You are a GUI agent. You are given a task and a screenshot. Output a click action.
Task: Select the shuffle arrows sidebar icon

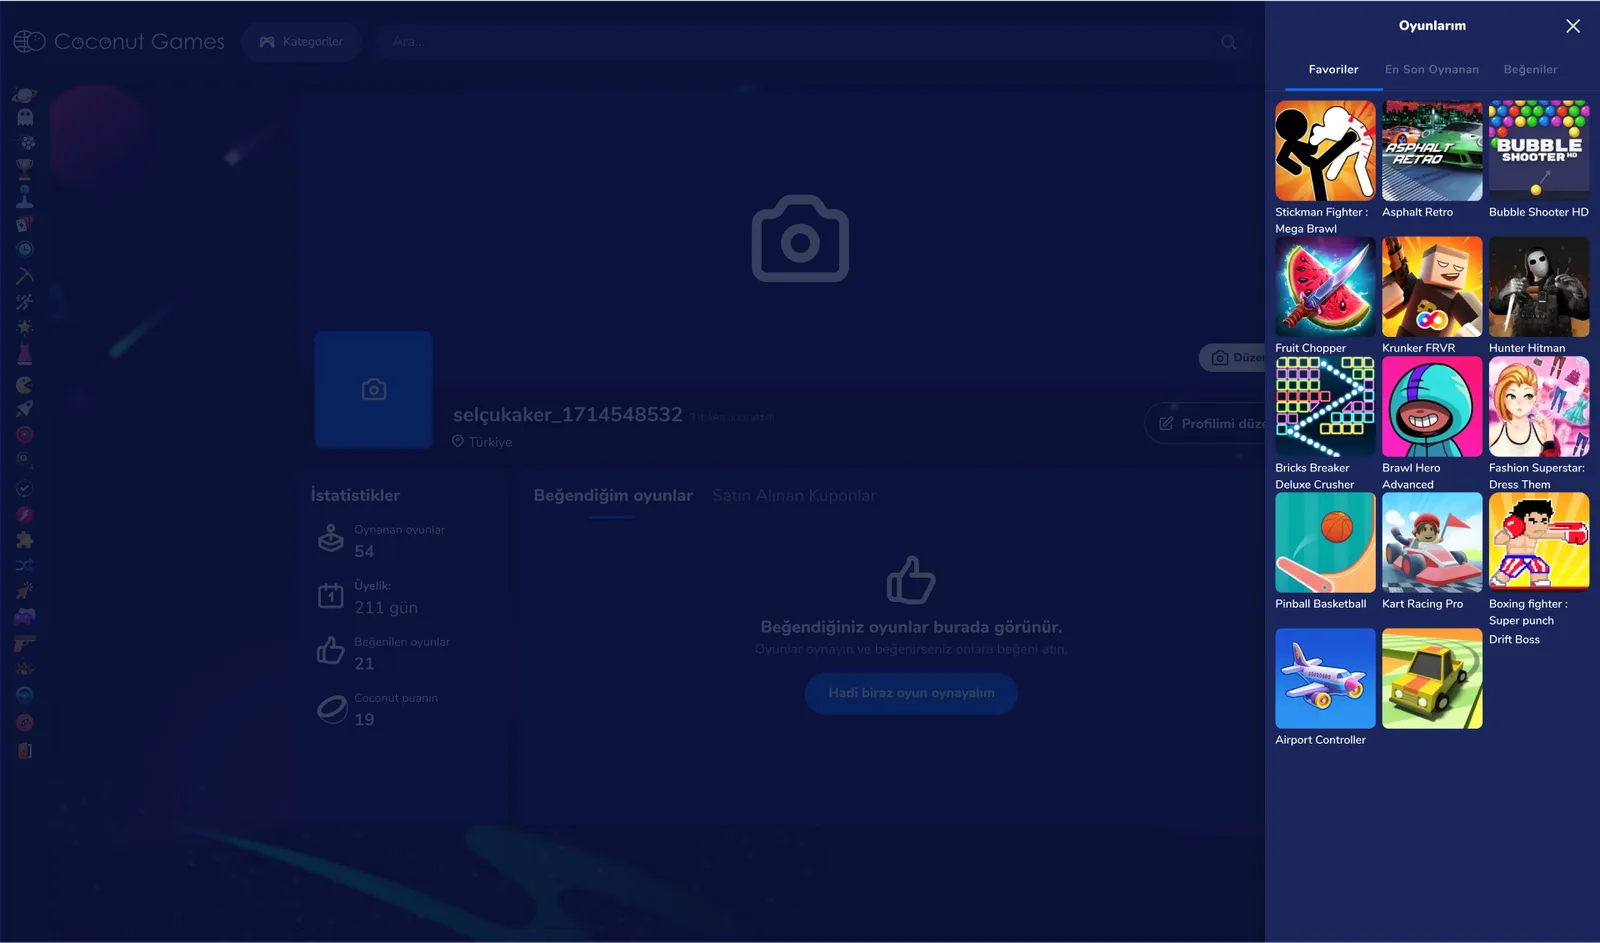click(25, 566)
